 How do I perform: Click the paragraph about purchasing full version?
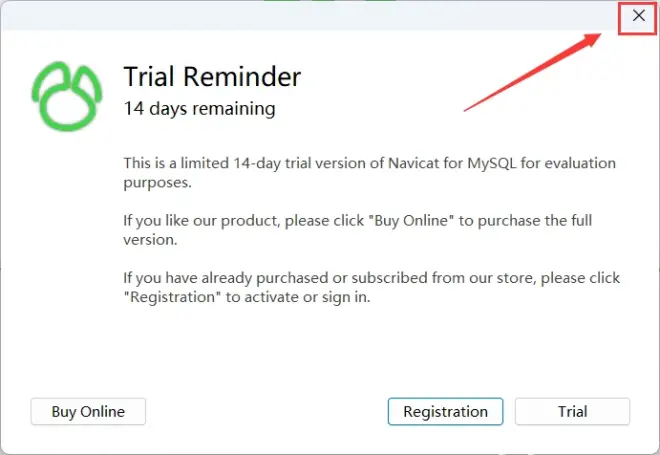pyautogui.click(x=358, y=230)
